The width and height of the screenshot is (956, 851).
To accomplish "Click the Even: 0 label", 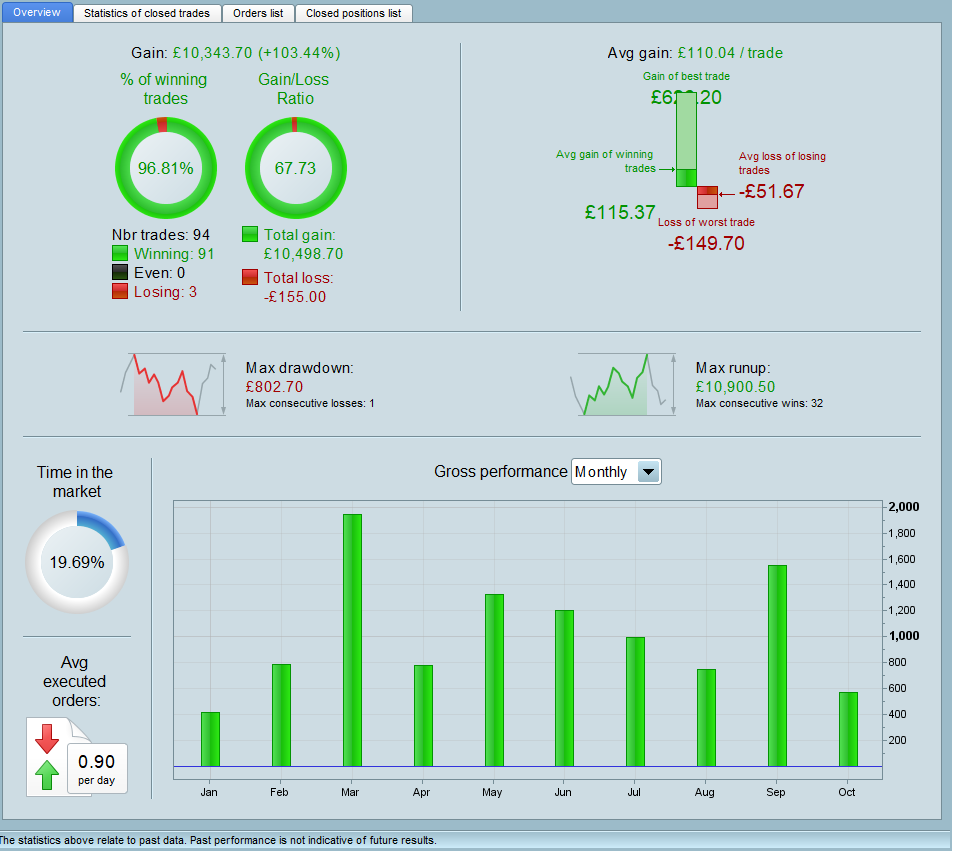I will [160, 272].
